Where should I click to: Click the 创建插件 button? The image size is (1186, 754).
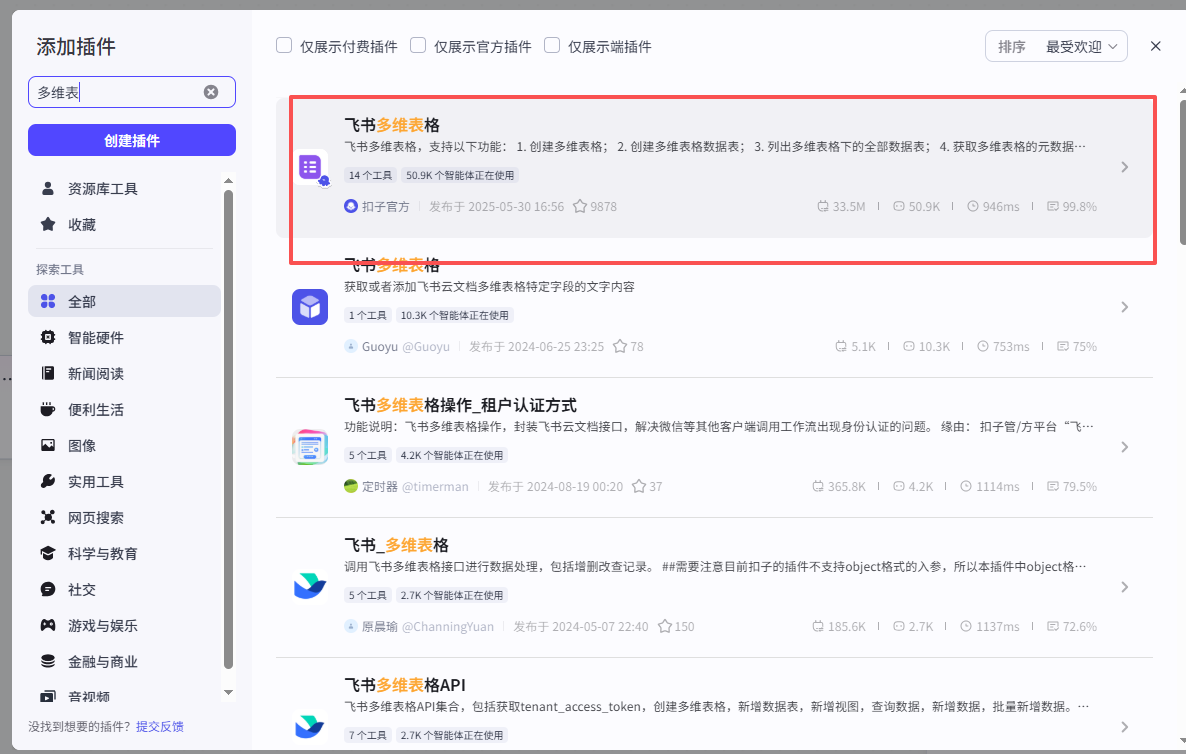pos(132,140)
